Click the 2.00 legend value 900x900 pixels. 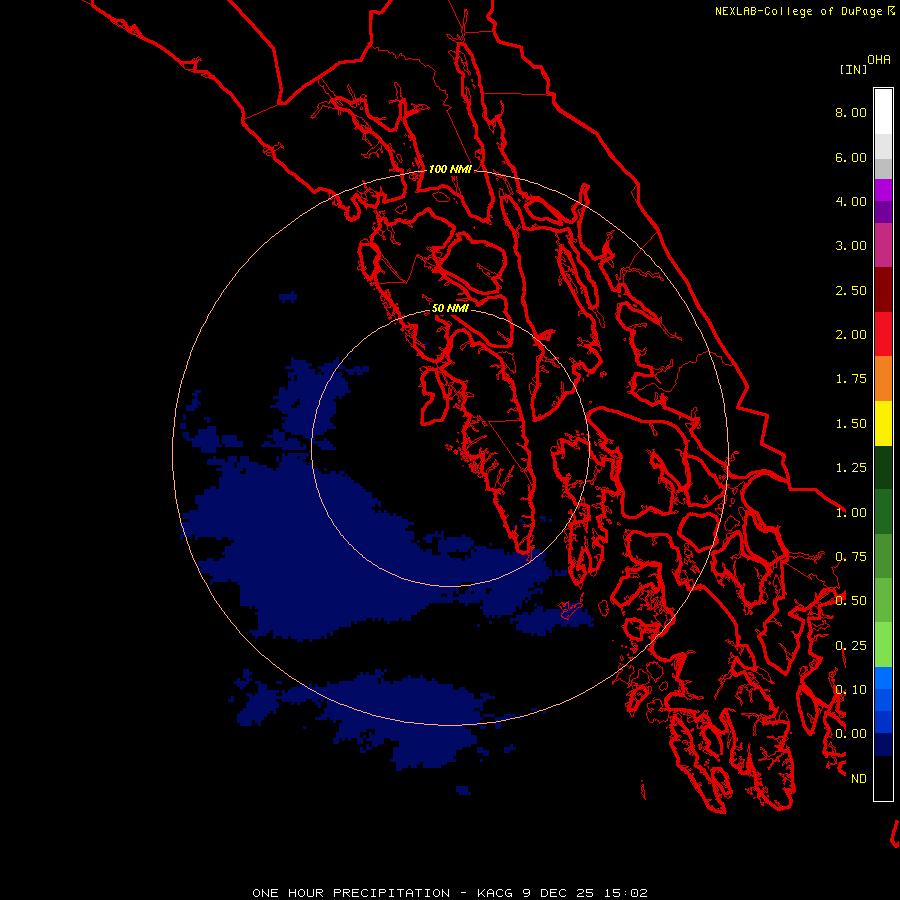coord(851,335)
